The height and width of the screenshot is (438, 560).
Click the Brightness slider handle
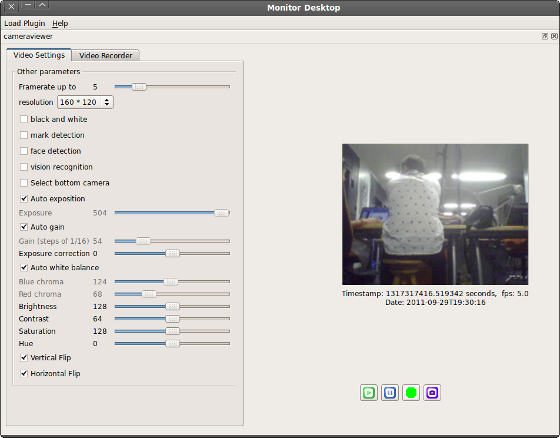[172, 306]
